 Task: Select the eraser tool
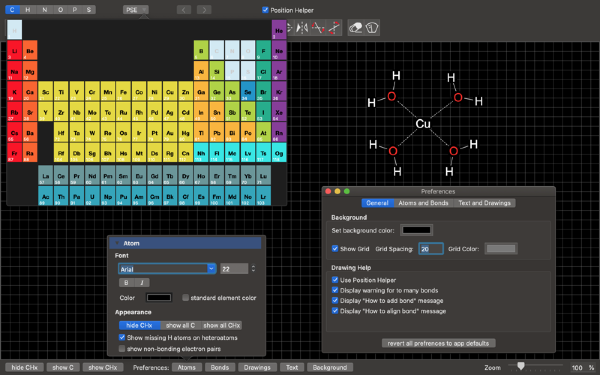[355, 28]
